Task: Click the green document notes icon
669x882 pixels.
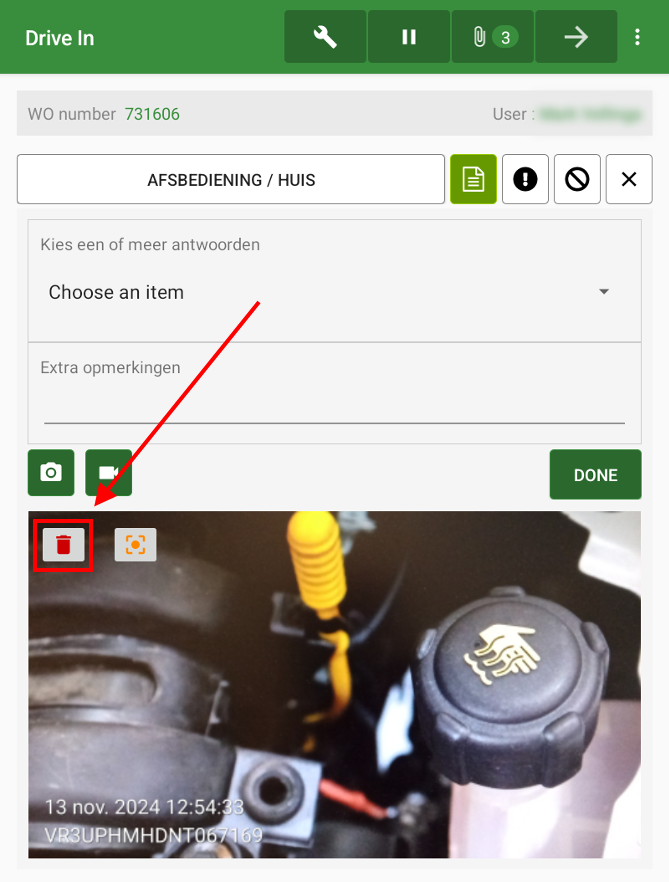Action: click(x=473, y=180)
